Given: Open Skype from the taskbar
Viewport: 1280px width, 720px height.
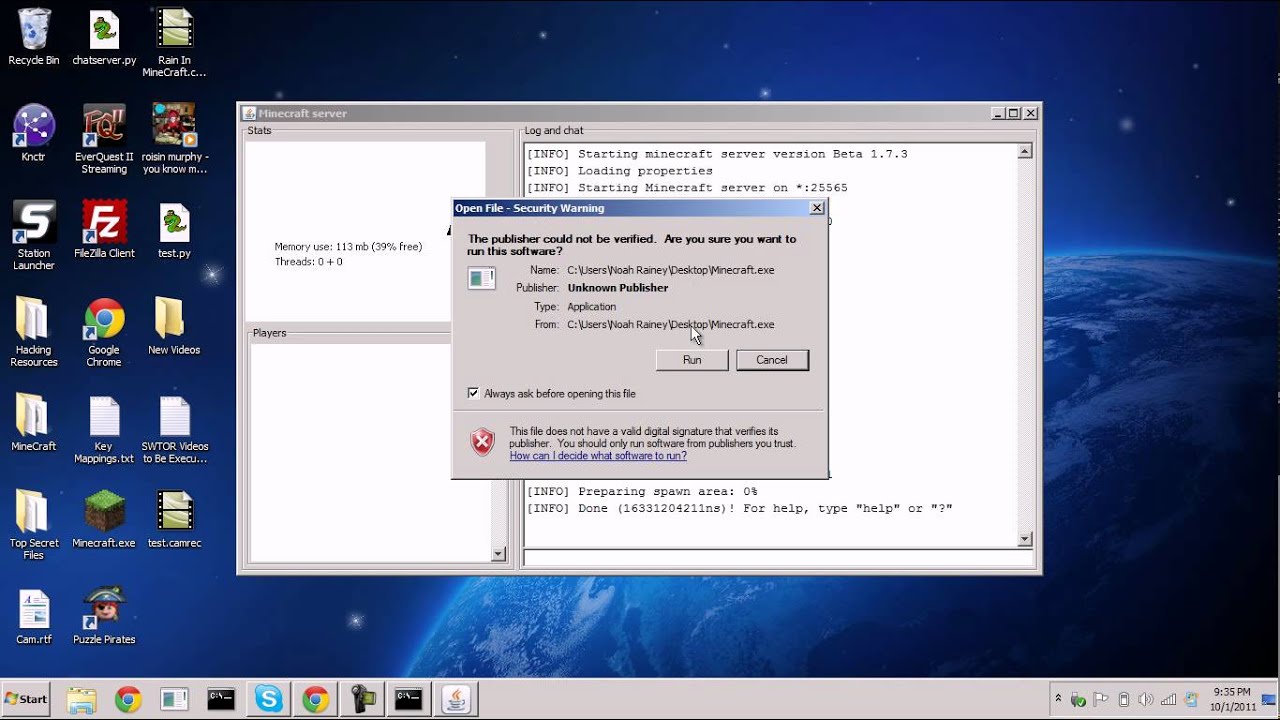Looking at the screenshot, I should pyautogui.click(x=268, y=700).
